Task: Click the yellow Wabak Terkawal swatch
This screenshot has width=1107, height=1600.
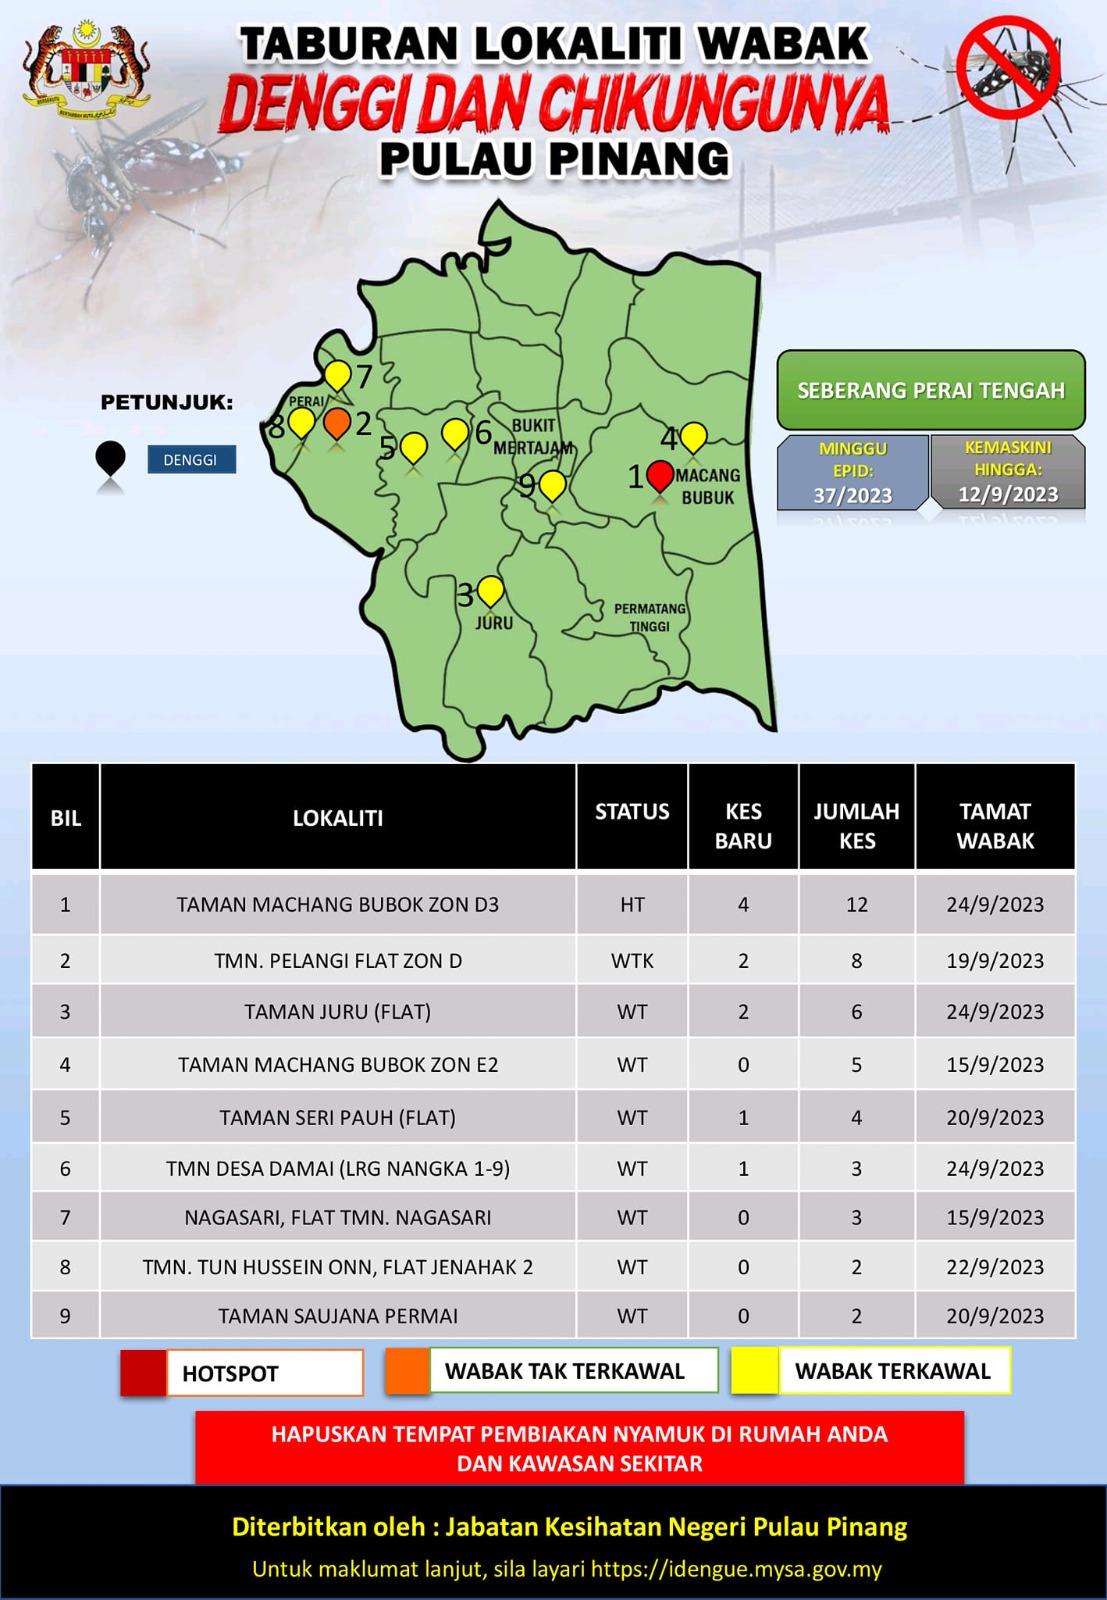Action: [755, 1371]
